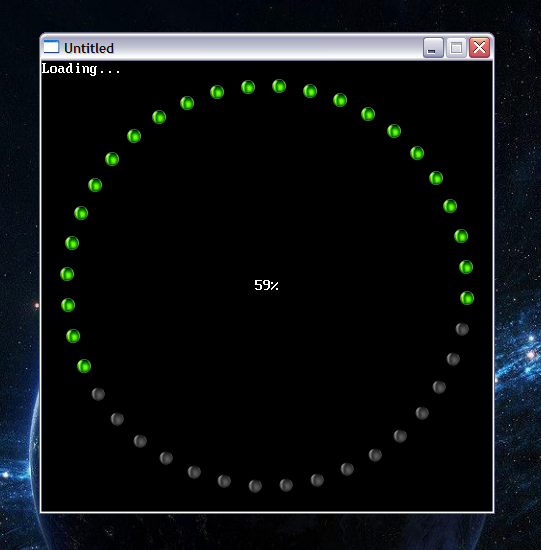Image resolution: width=541 pixels, height=550 pixels.
Task: Click the Loading... text label
Action: click(81, 69)
